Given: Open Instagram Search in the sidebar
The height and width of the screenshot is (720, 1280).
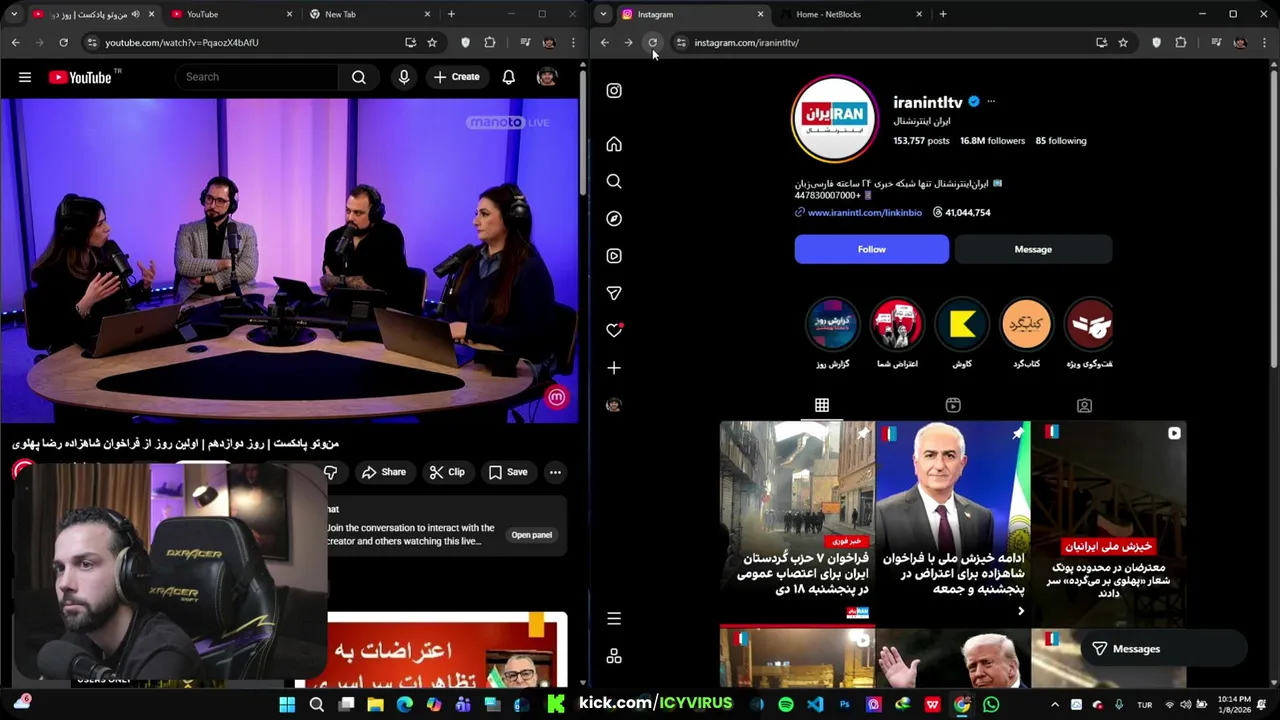Looking at the screenshot, I should pyautogui.click(x=614, y=181).
